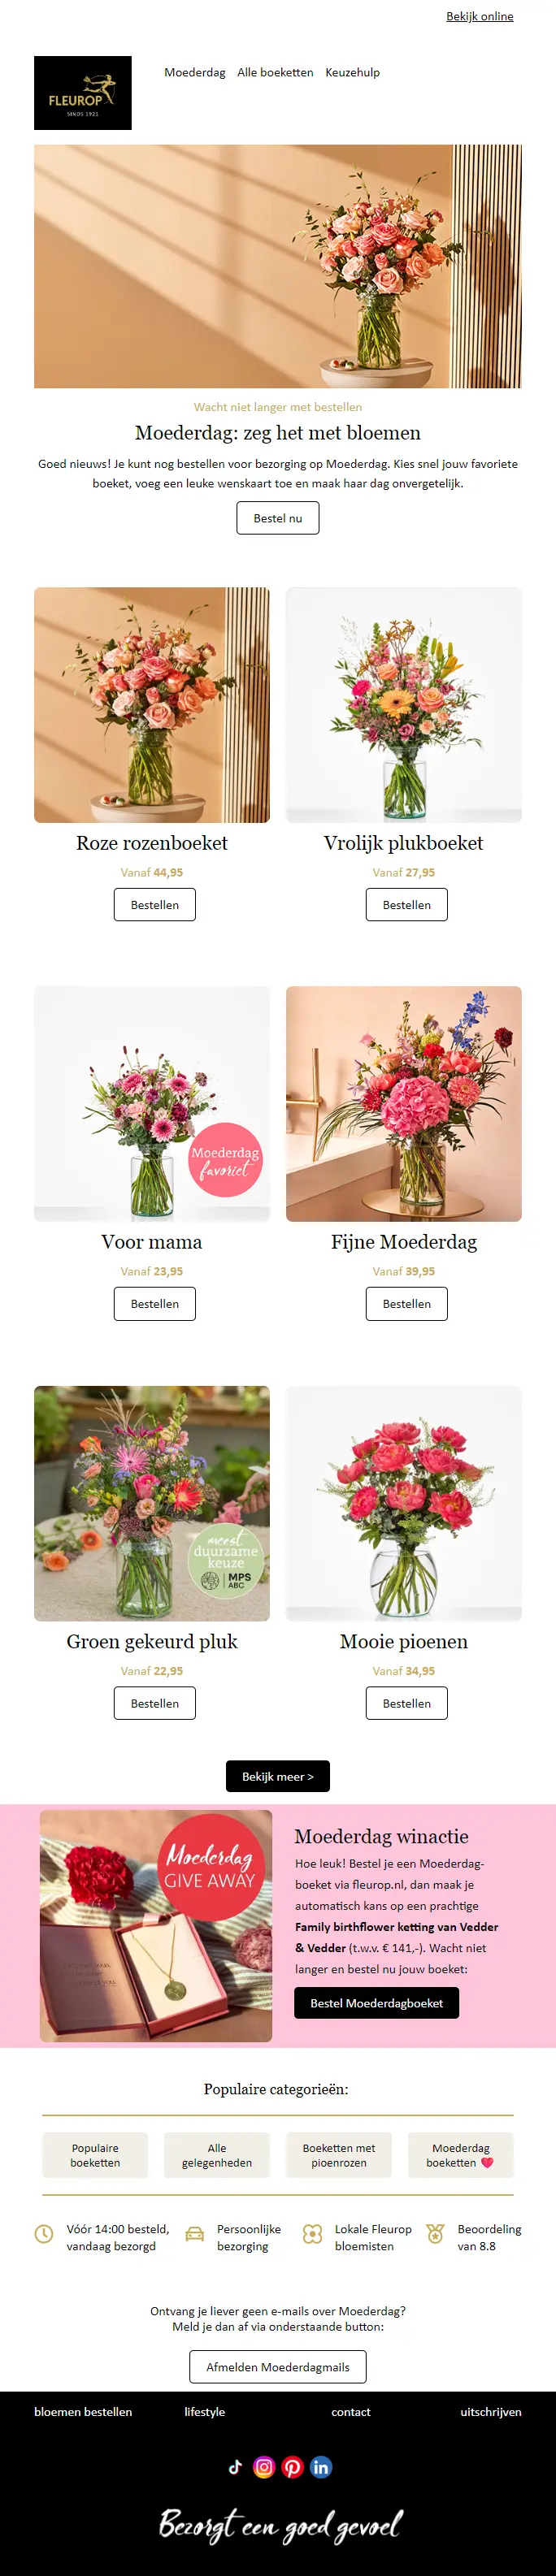Image resolution: width=556 pixels, height=2576 pixels.
Task: Open the Pinterest social icon
Action: click(292, 2466)
